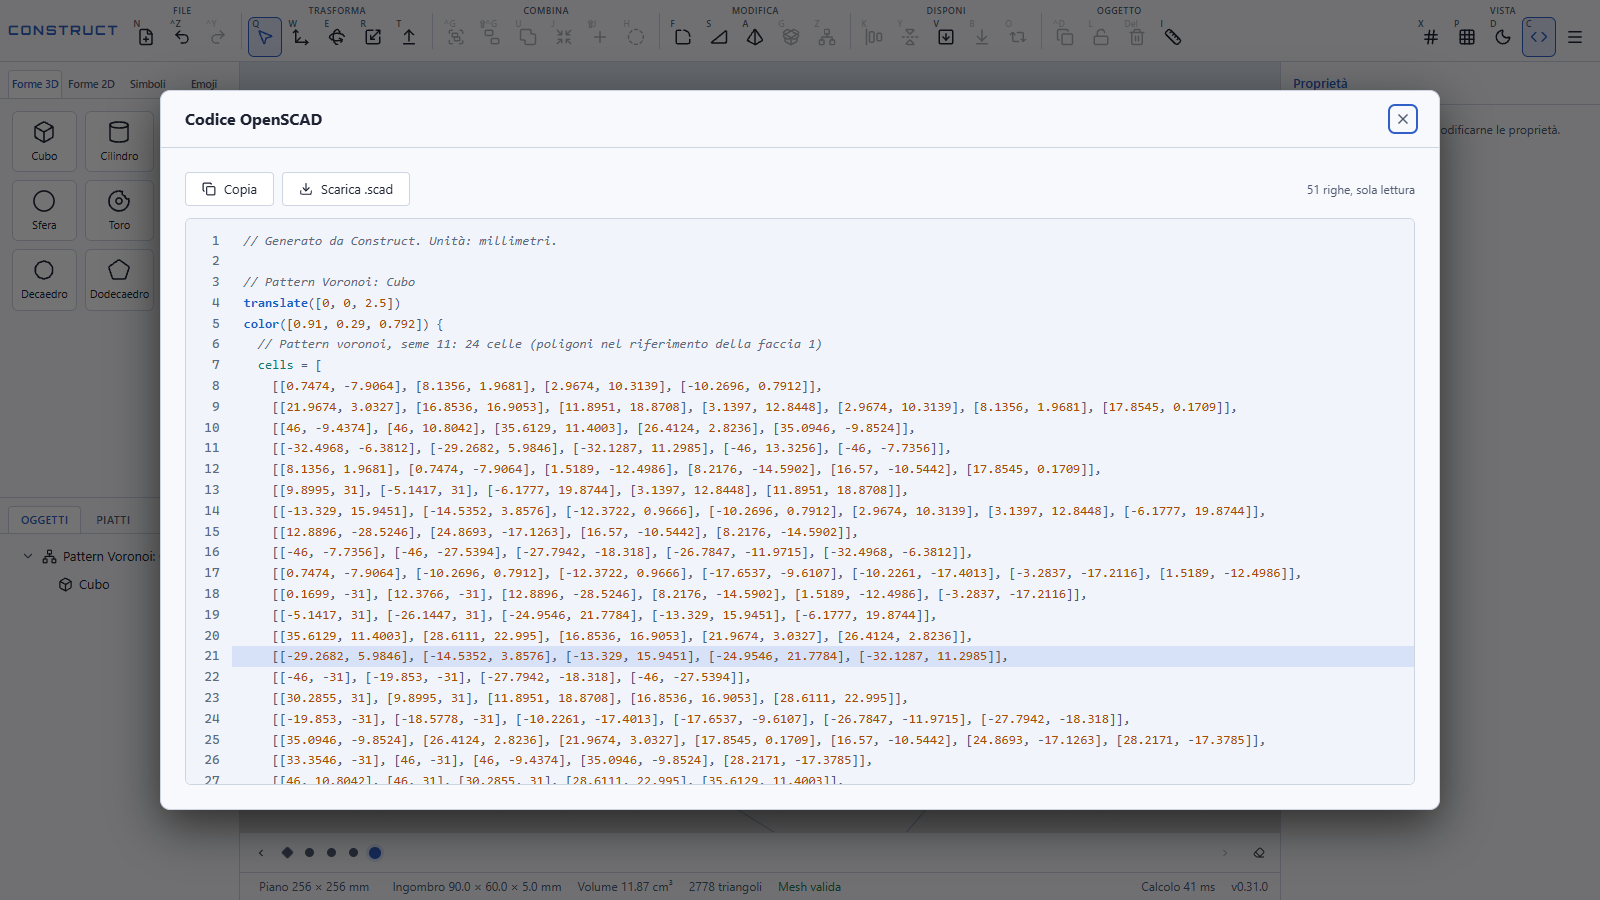
Task: Switch to the Forme 3D tab
Action: click(x=35, y=84)
